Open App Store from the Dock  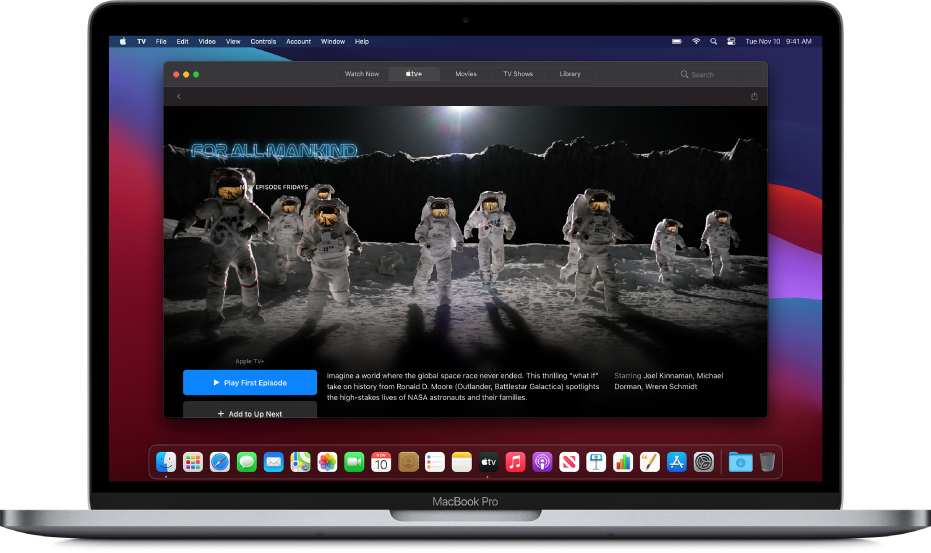pyautogui.click(x=676, y=462)
